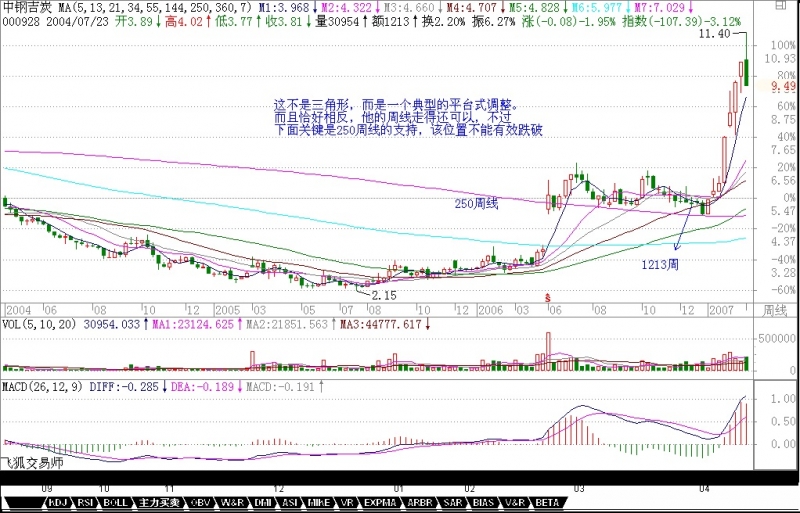Switch to the KDJ indicator tab
Viewport: 800px width, 513px height.
(57, 503)
